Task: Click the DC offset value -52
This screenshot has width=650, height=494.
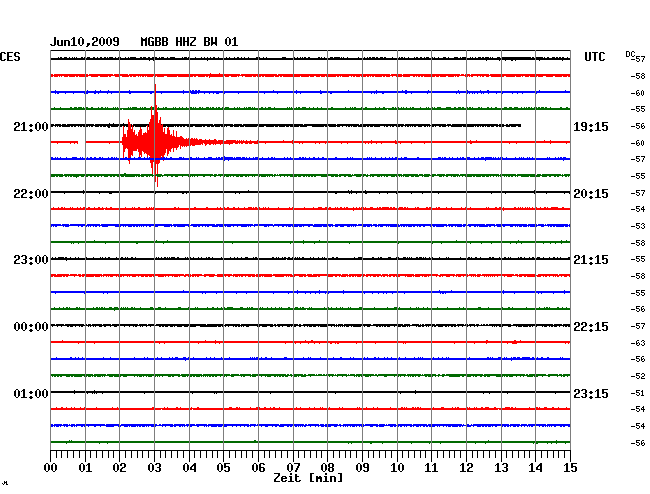Action: point(638,376)
